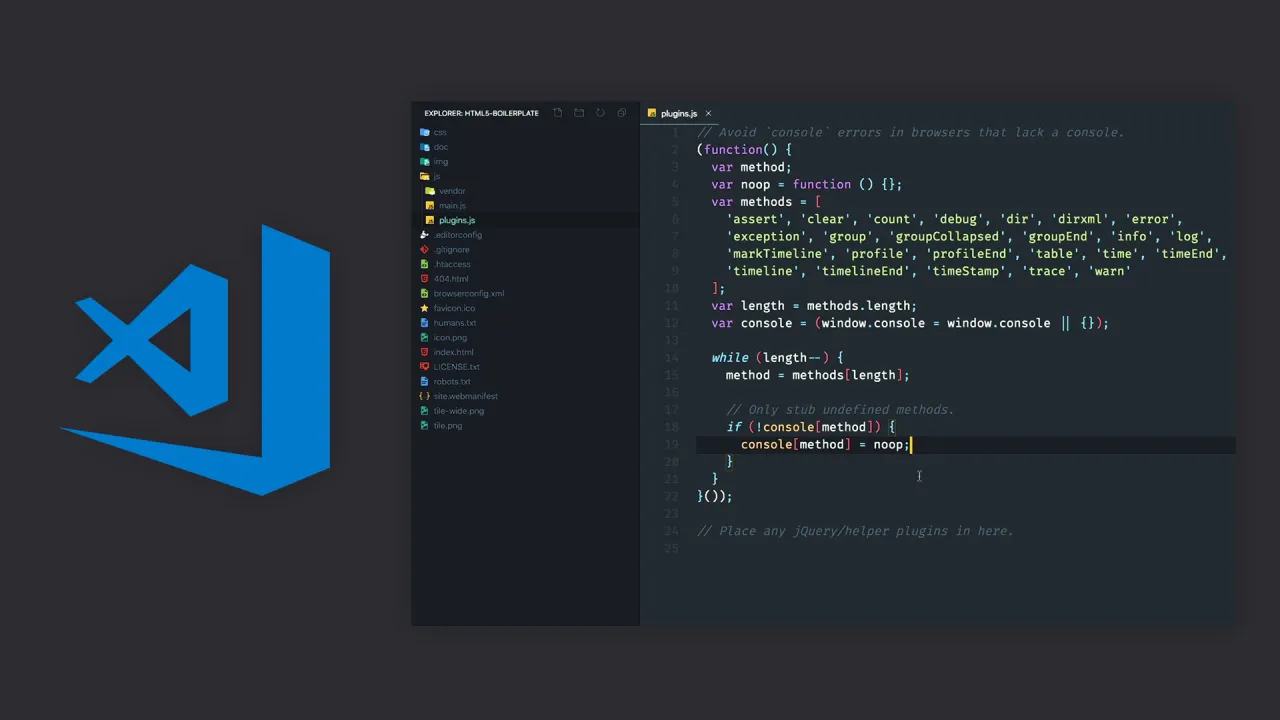This screenshot has width=1280, height=720.
Task: Open the 404.html file
Action: 451,278
